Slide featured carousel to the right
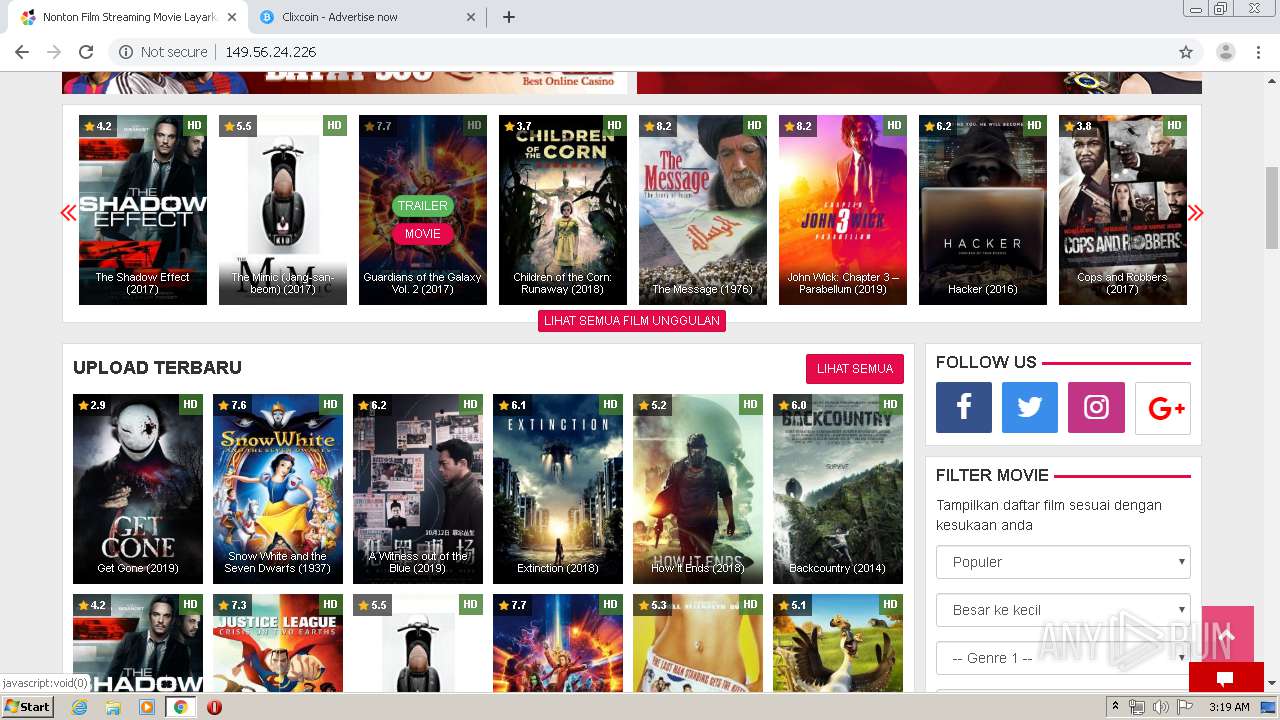This screenshot has width=1280, height=720. tap(1196, 212)
